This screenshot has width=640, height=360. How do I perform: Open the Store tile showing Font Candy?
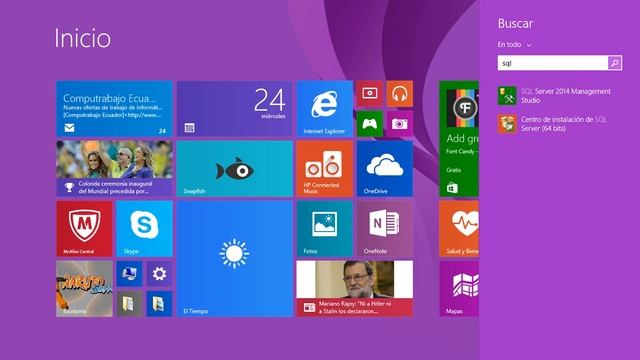point(459,139)
